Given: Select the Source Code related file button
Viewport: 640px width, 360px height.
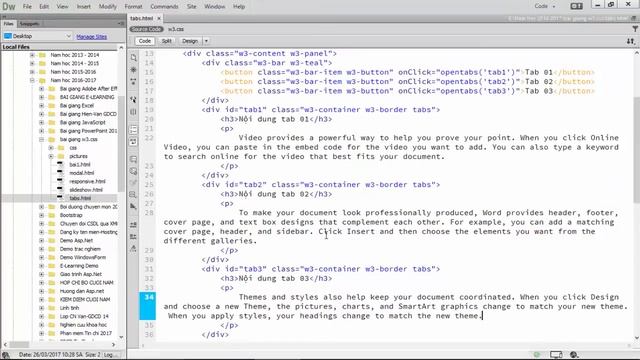Looking at the screenshot, I should 146,29.
